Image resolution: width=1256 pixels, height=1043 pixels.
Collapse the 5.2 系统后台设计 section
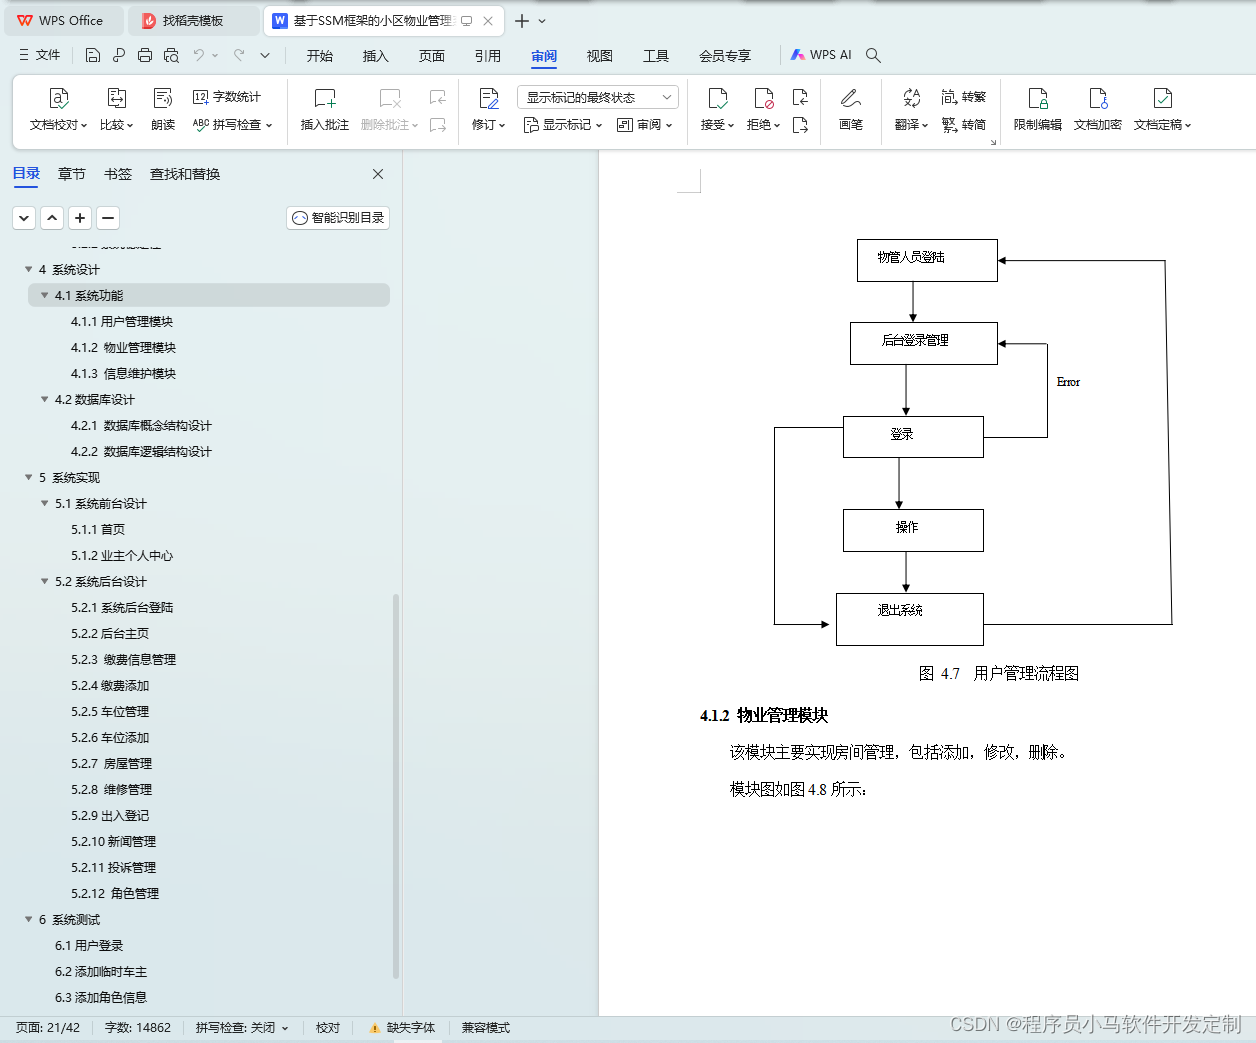[x=44, y=581]
